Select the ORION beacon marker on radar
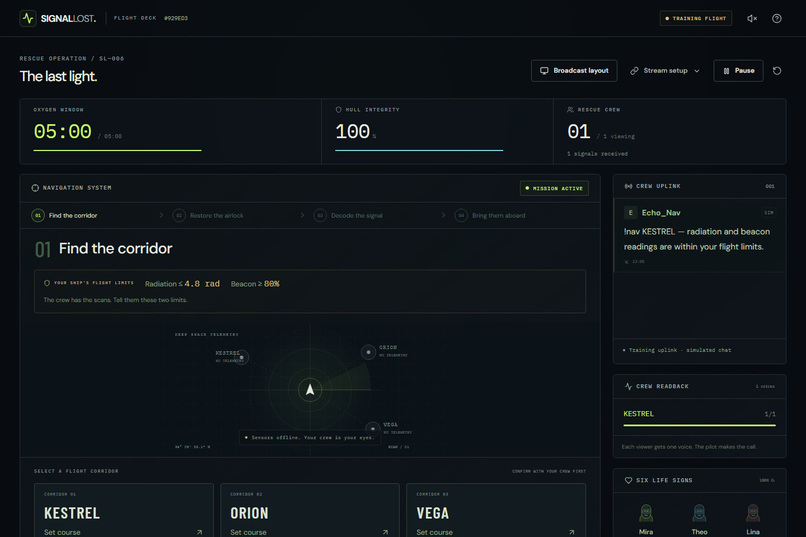Viewport: 806px width, 537px height. click(x=368, y=352)
